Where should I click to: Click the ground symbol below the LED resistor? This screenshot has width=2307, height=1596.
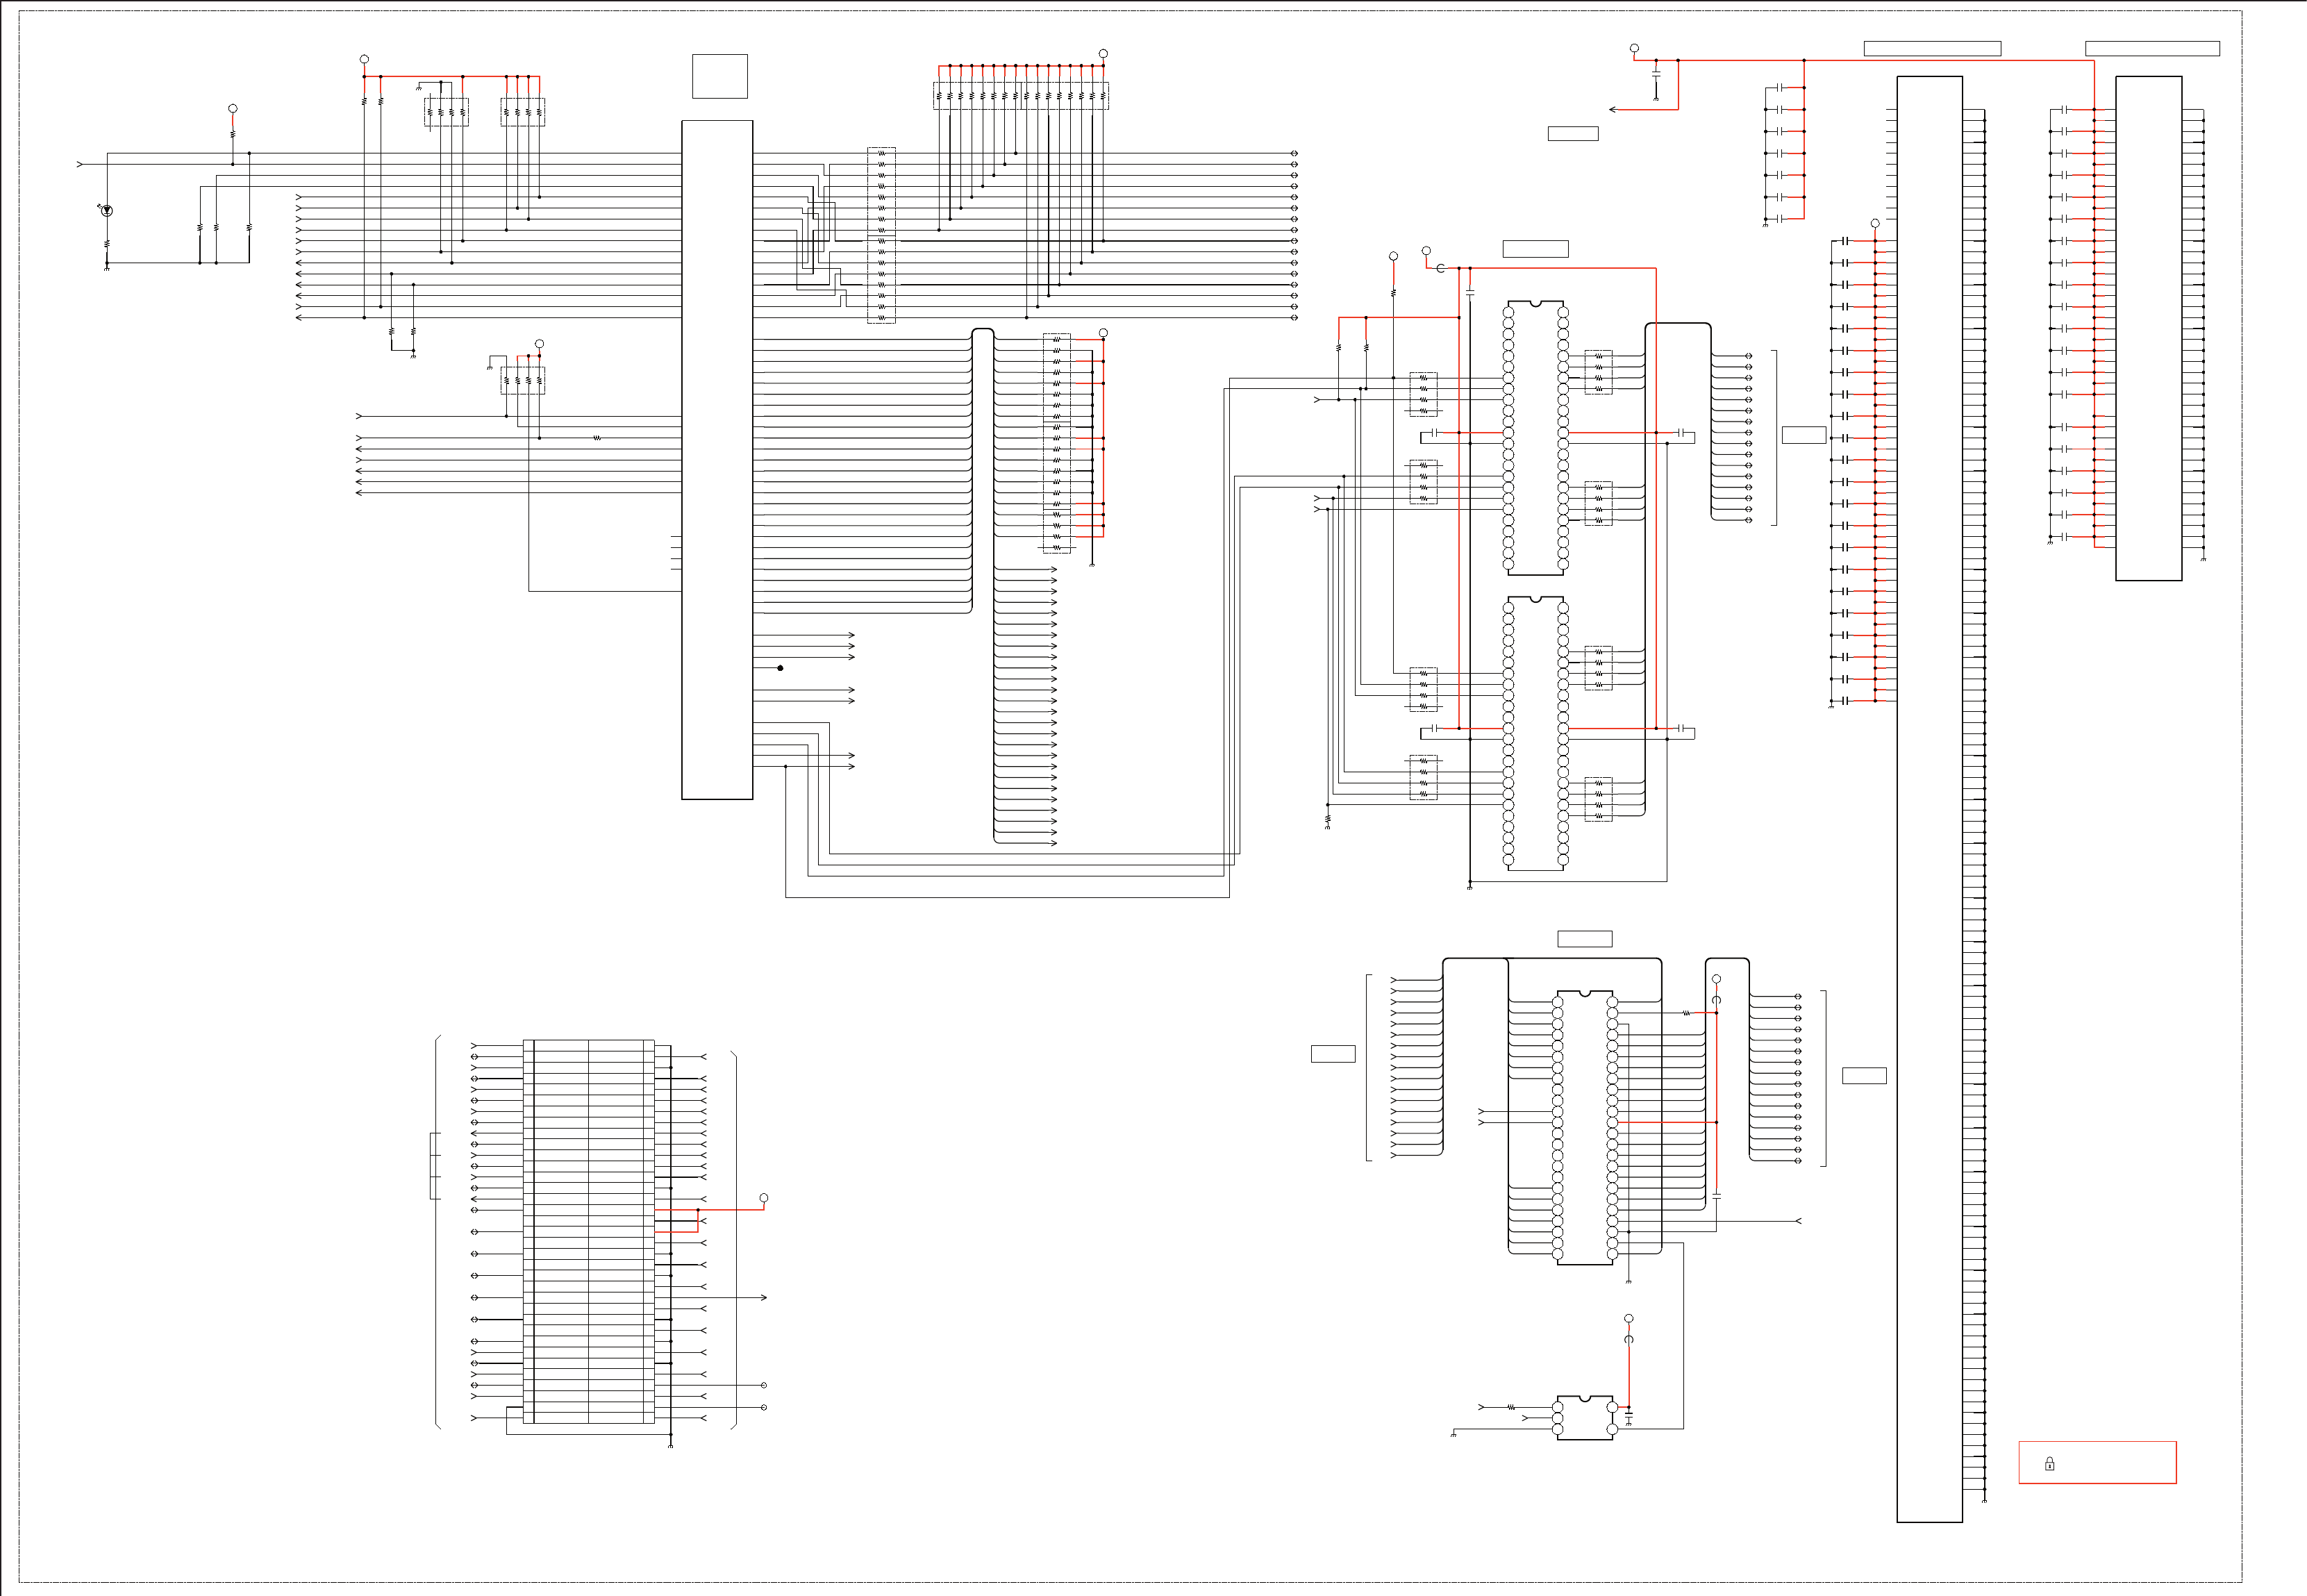click(107, 268)
